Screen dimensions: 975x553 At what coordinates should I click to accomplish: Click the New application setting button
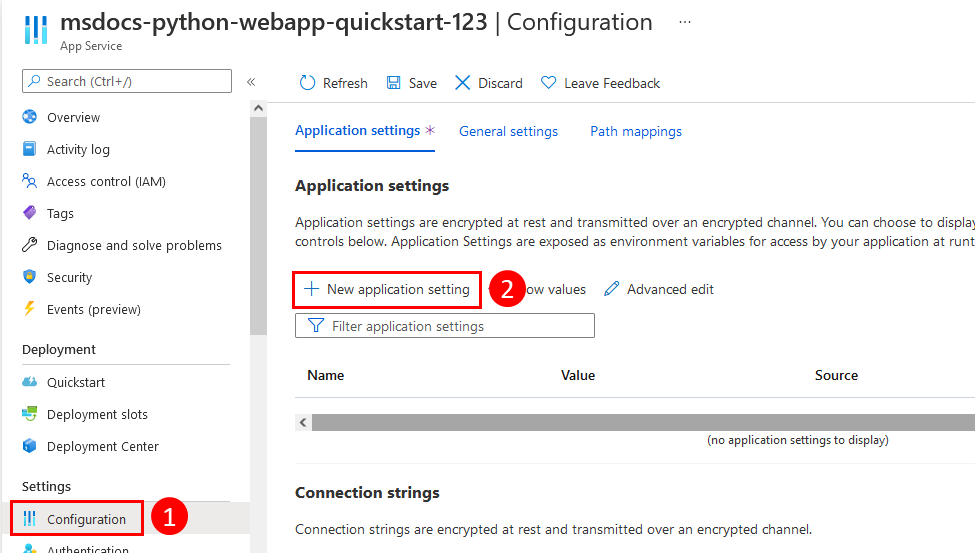(387, 289)
